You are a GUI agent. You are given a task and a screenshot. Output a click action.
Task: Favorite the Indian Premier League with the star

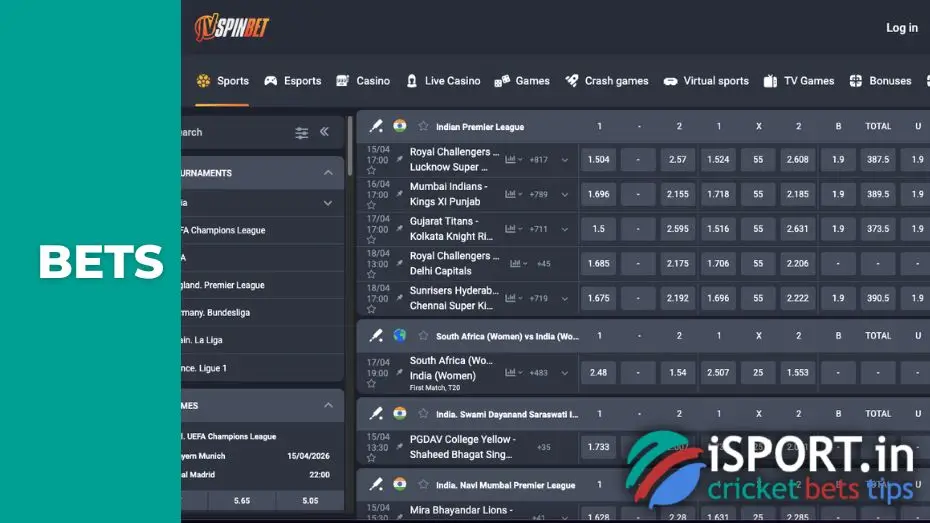pyautogui.click(x=423, y=126)
